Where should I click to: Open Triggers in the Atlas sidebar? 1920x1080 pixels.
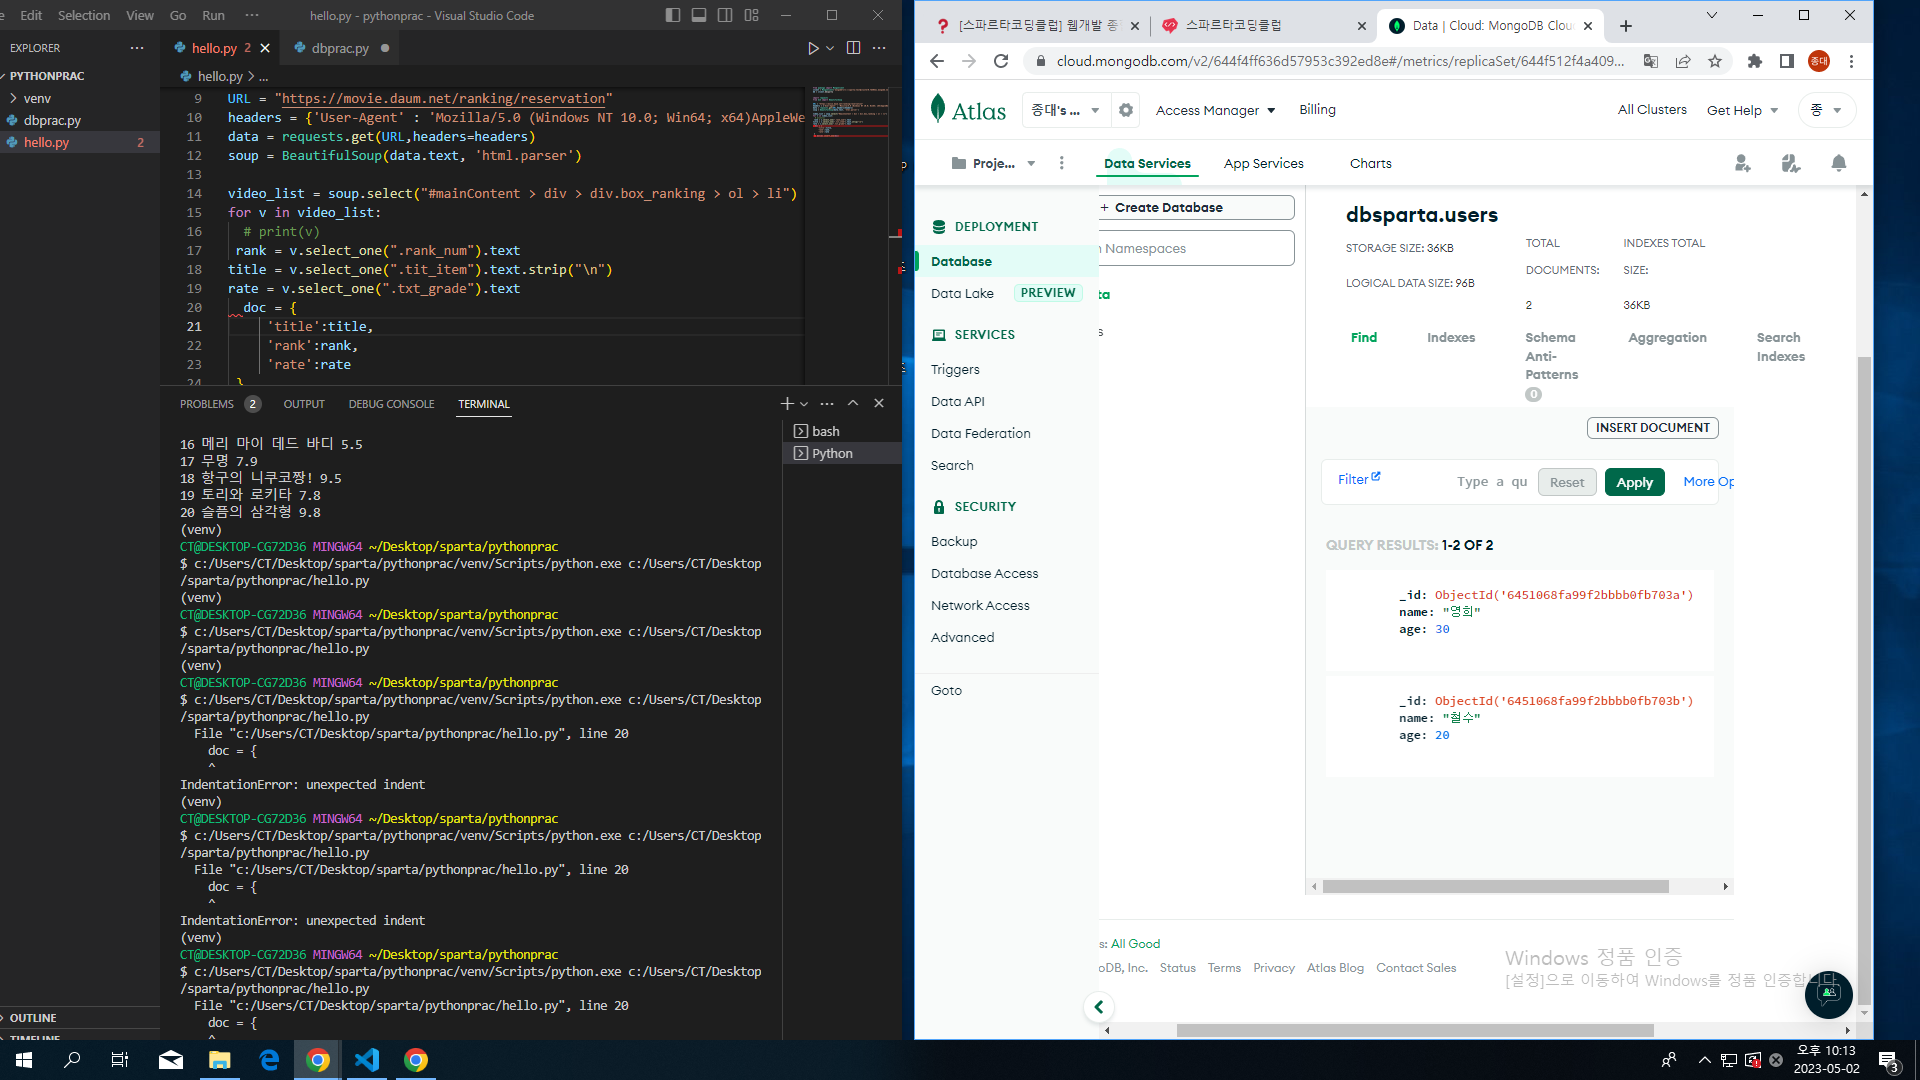pos(955,369)
